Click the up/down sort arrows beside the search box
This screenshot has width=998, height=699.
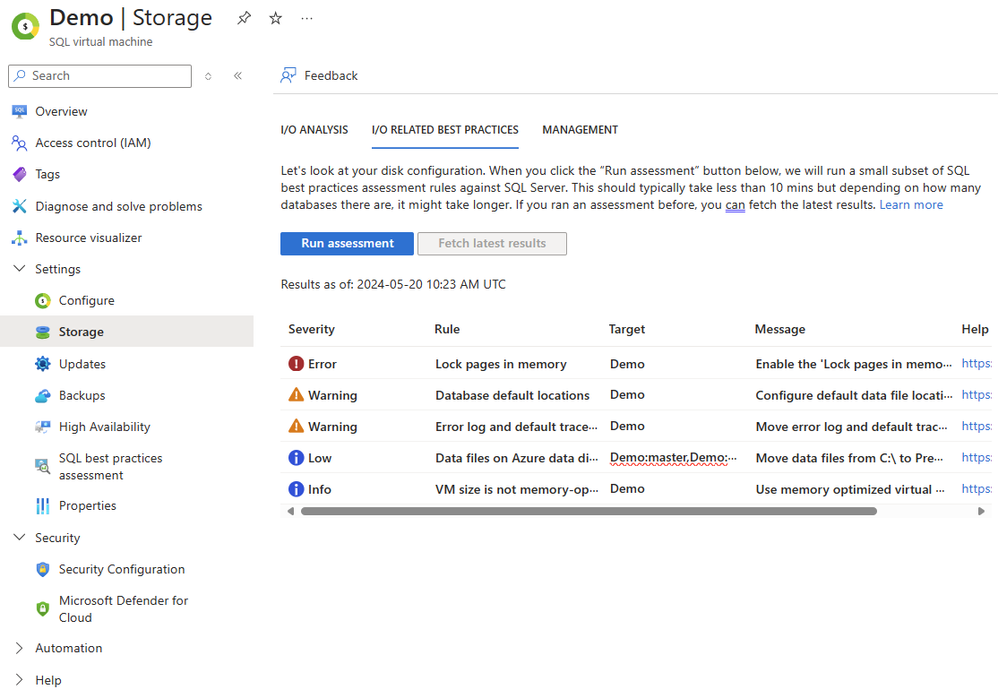pos(208,76)
